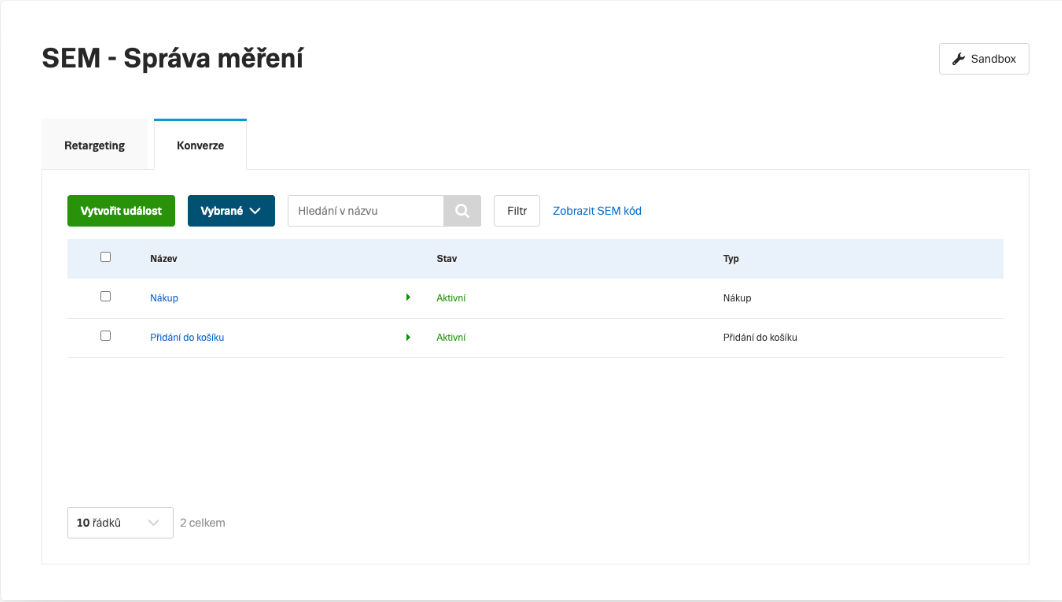Open the 10 řádků rows-per-page dropdown
This screenshot has height=602, width=1062.
[x=120, y=523]
